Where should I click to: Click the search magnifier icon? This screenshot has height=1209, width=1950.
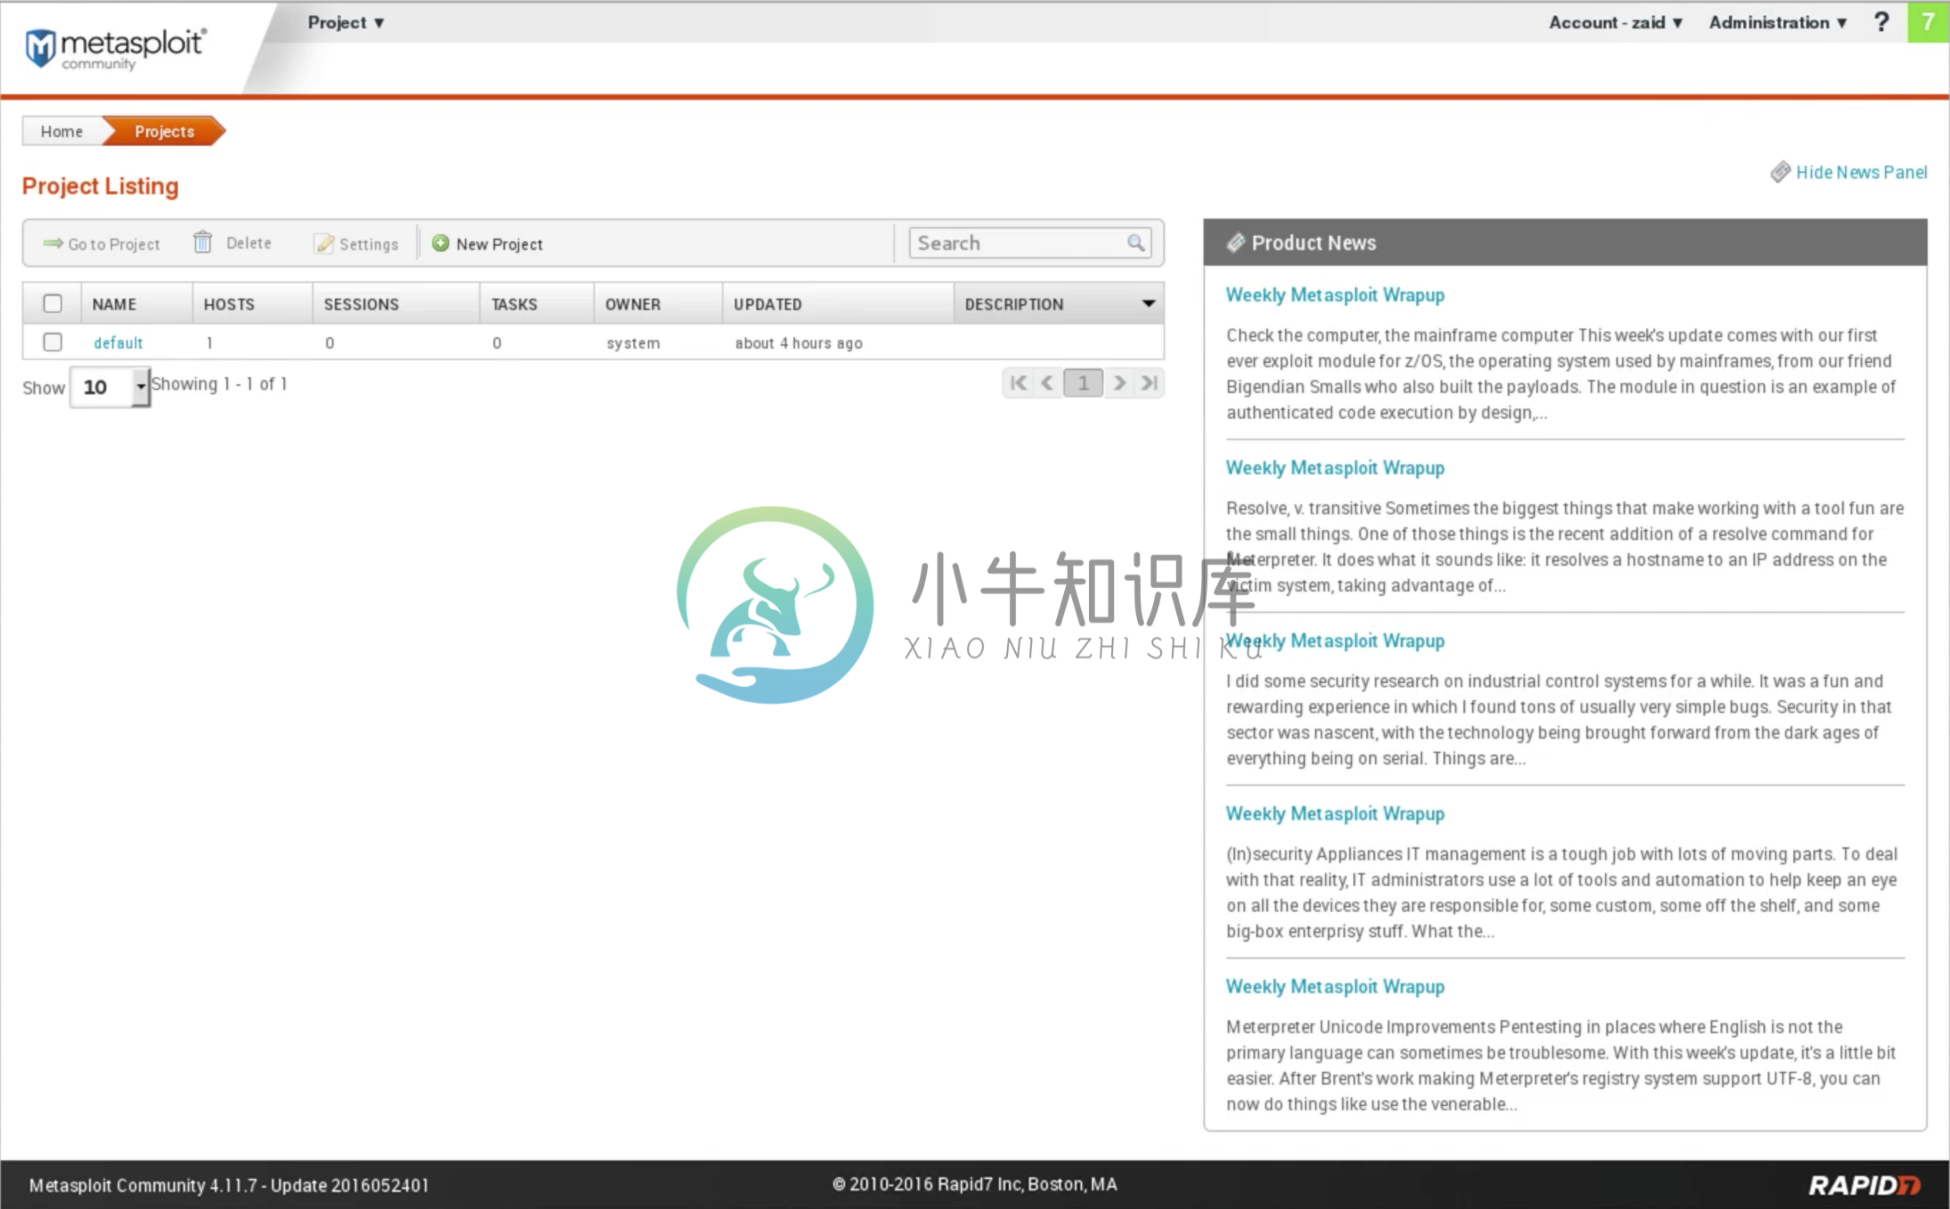point(1136,243)
